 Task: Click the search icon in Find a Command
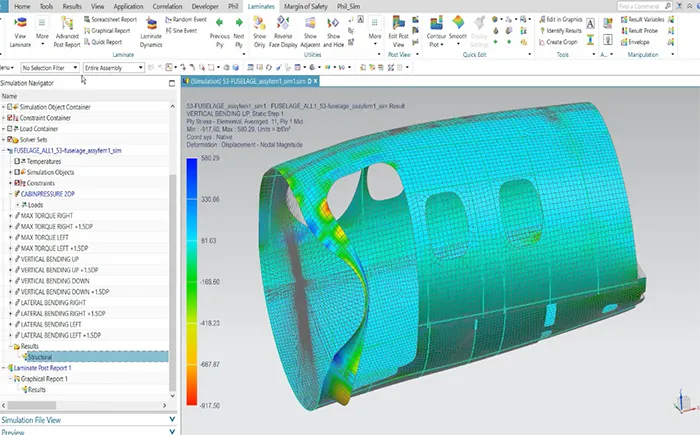click(x=668, y=6)
